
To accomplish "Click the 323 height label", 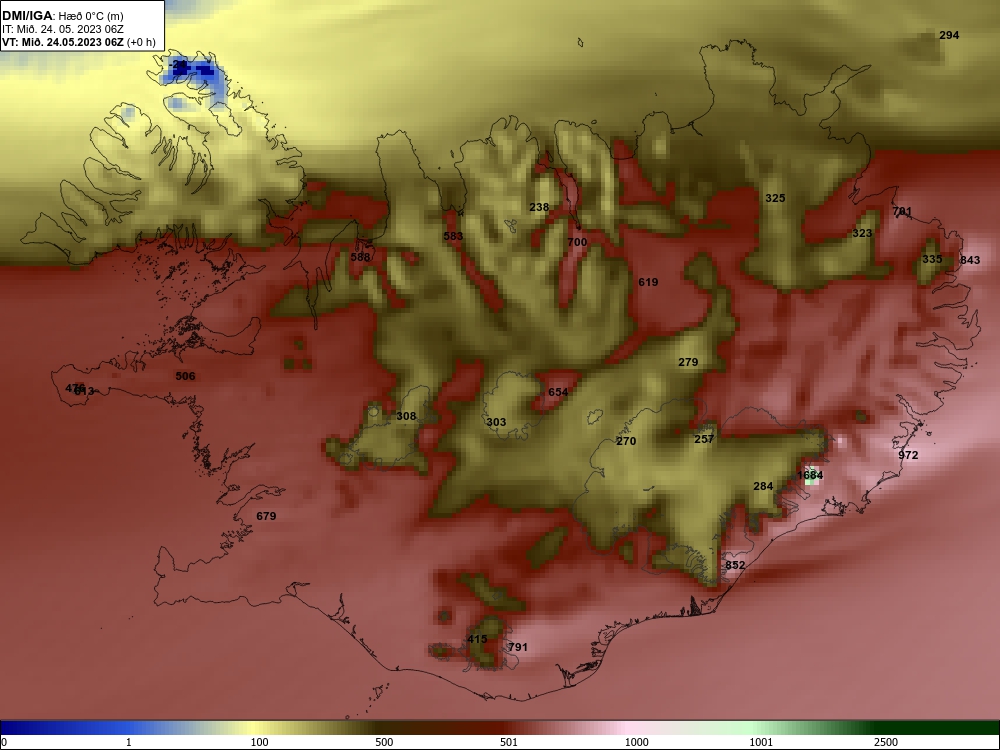I will (862, 233).
